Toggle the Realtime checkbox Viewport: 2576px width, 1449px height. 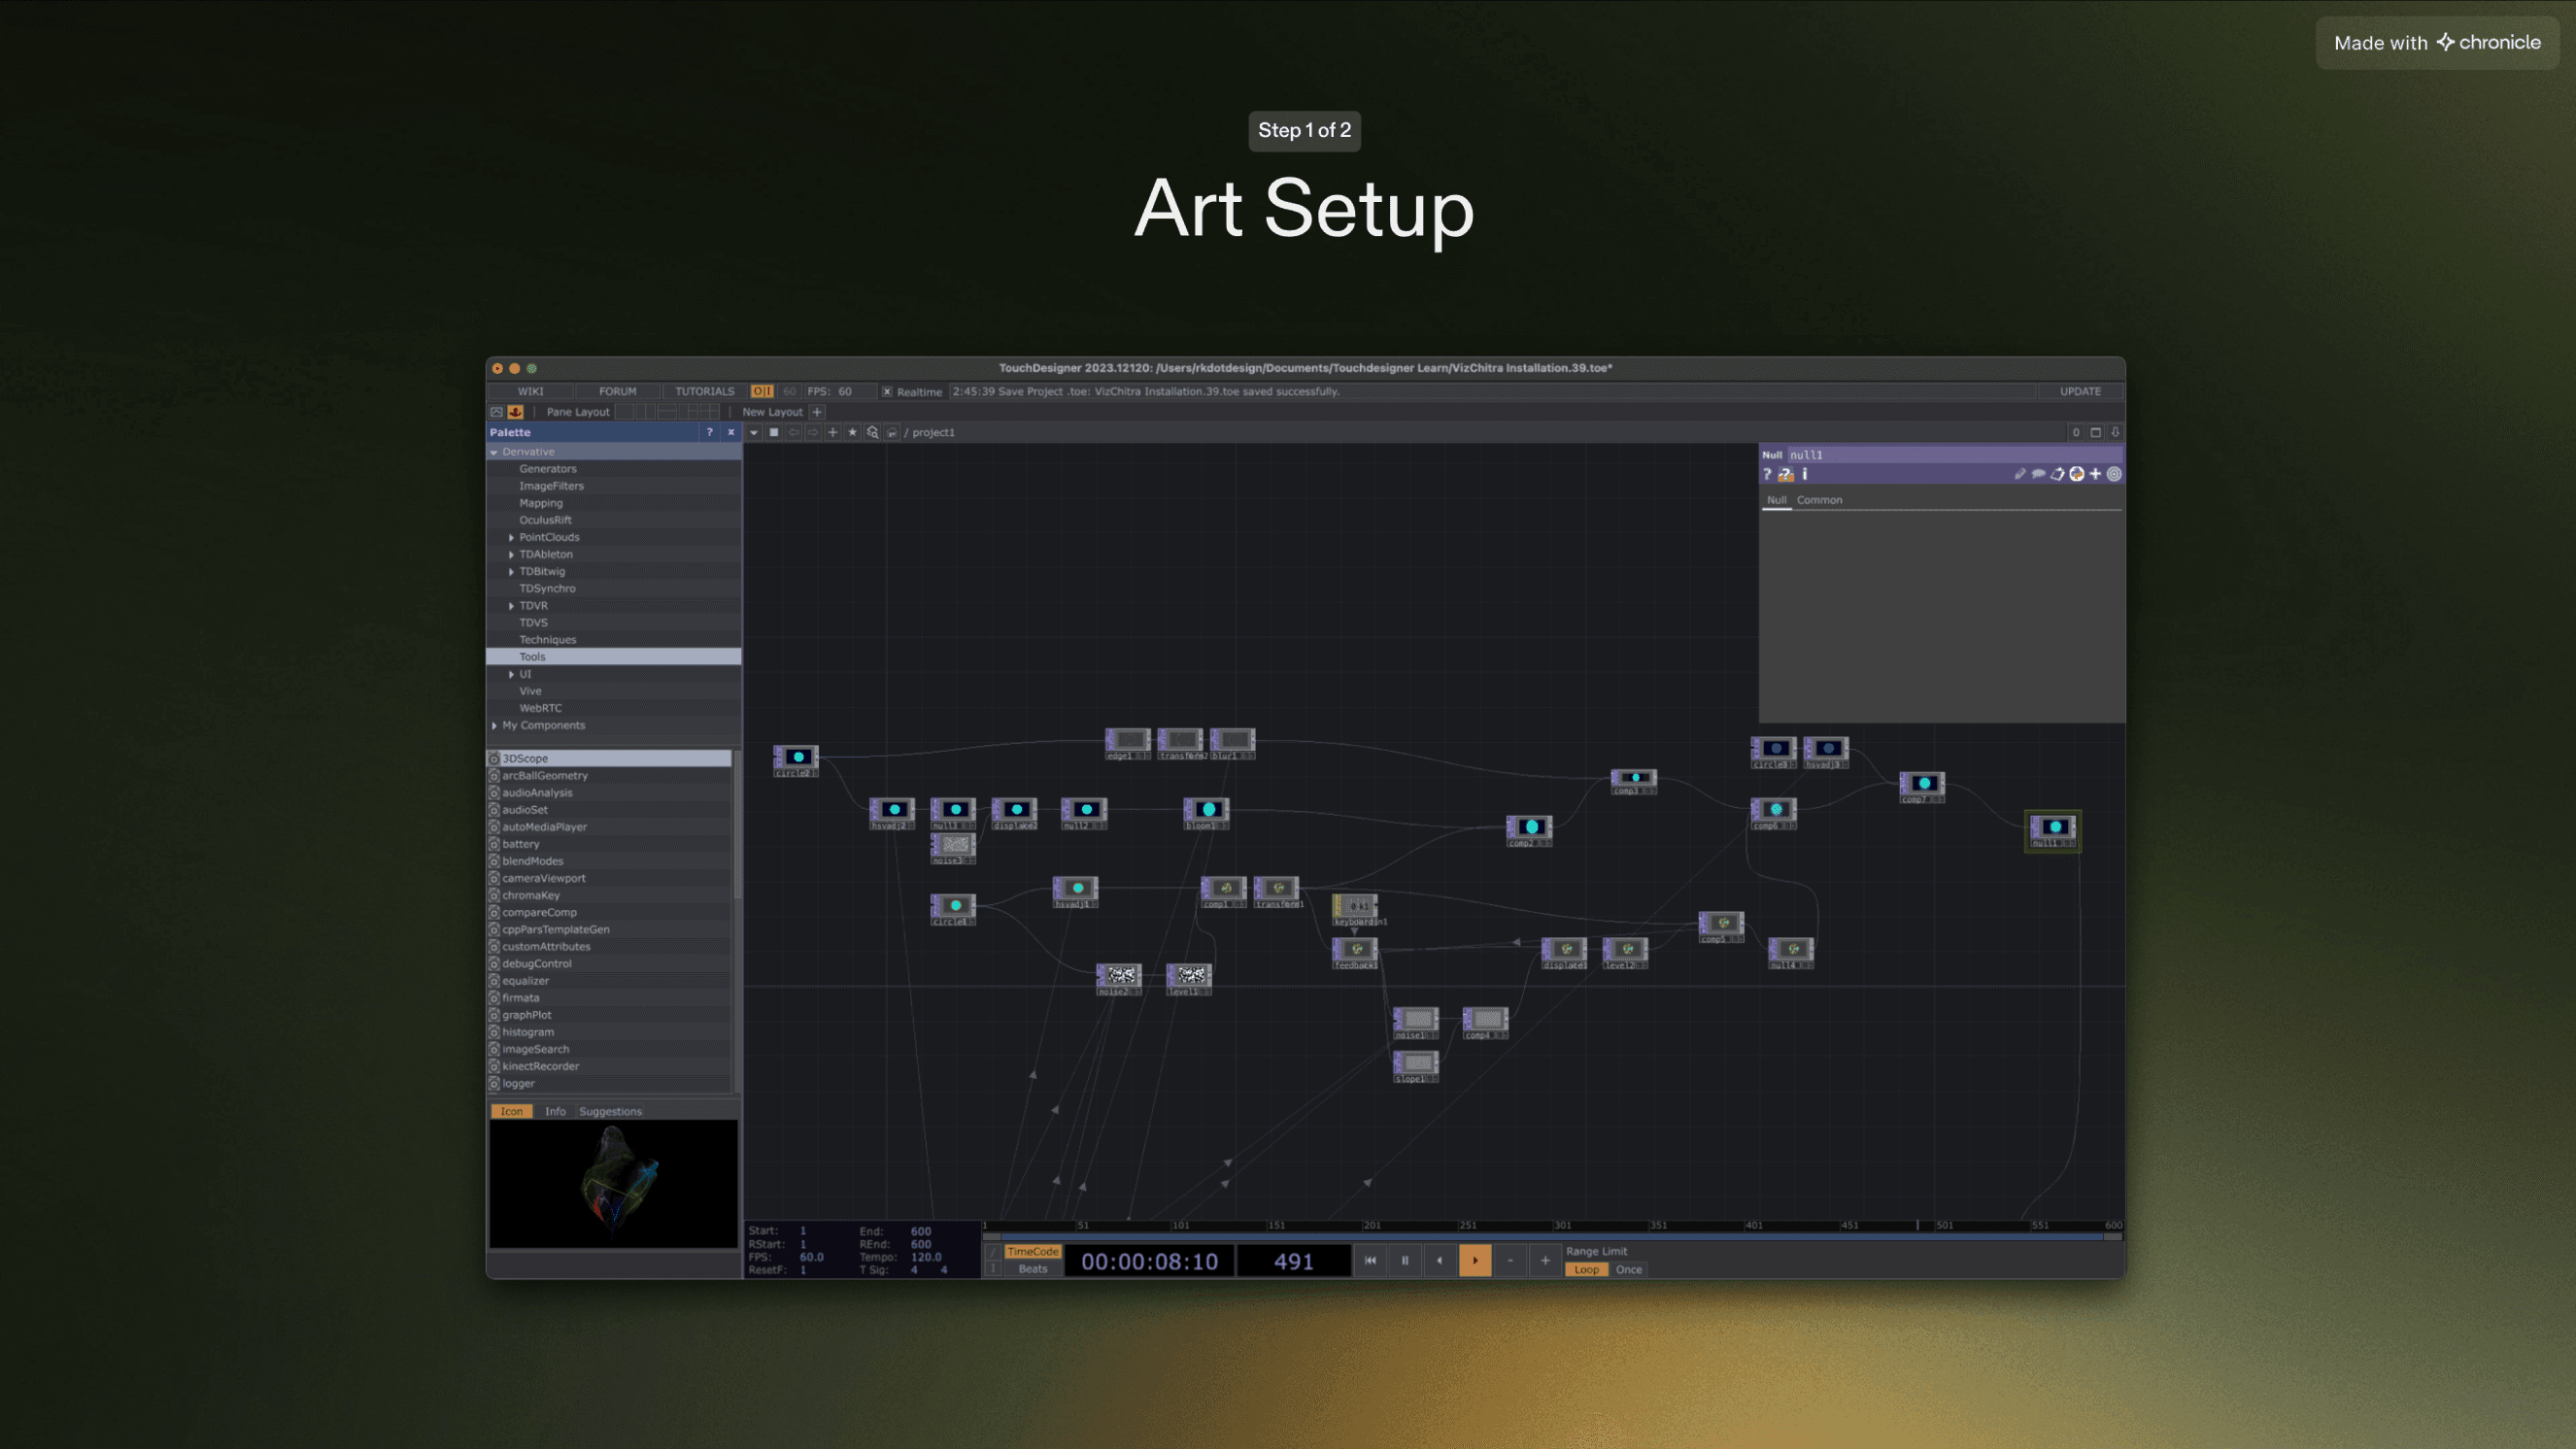click(886, 391)
